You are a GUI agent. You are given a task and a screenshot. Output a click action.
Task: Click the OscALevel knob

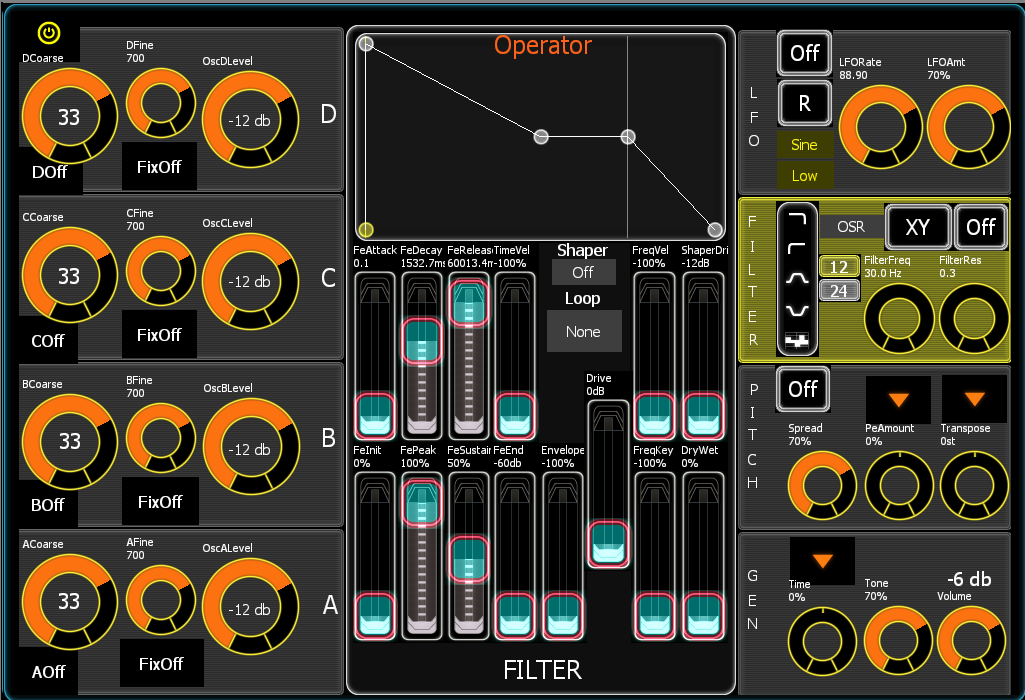(250, 607)
